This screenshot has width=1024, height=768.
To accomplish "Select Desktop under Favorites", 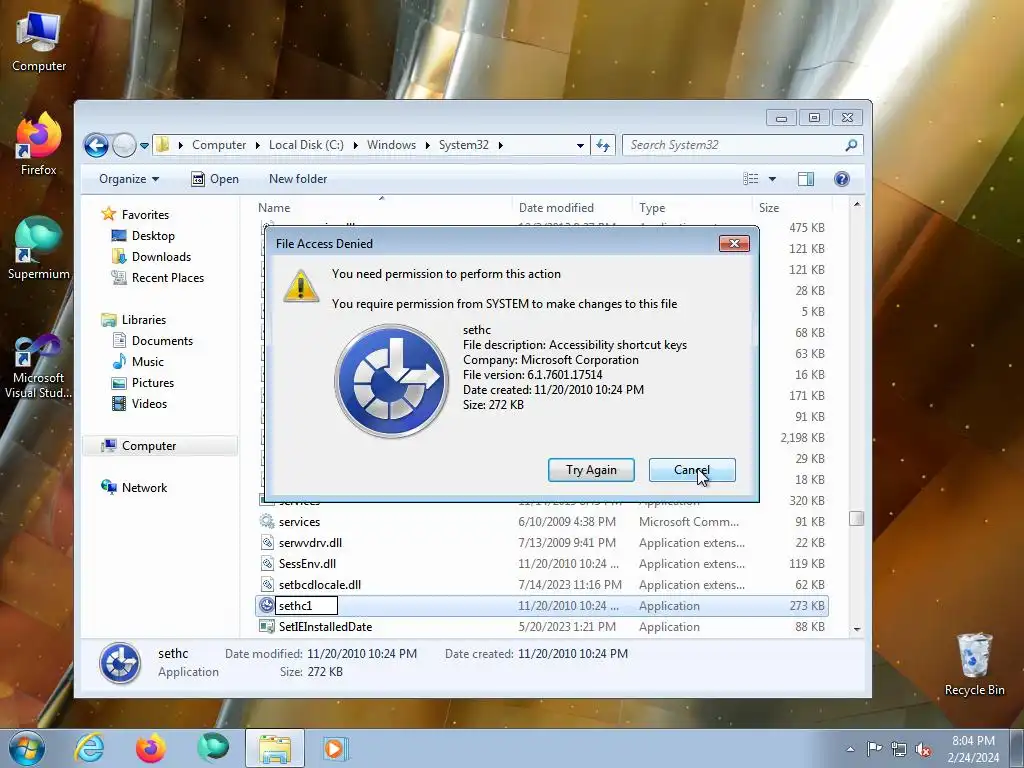I will [x=153, y=236].
